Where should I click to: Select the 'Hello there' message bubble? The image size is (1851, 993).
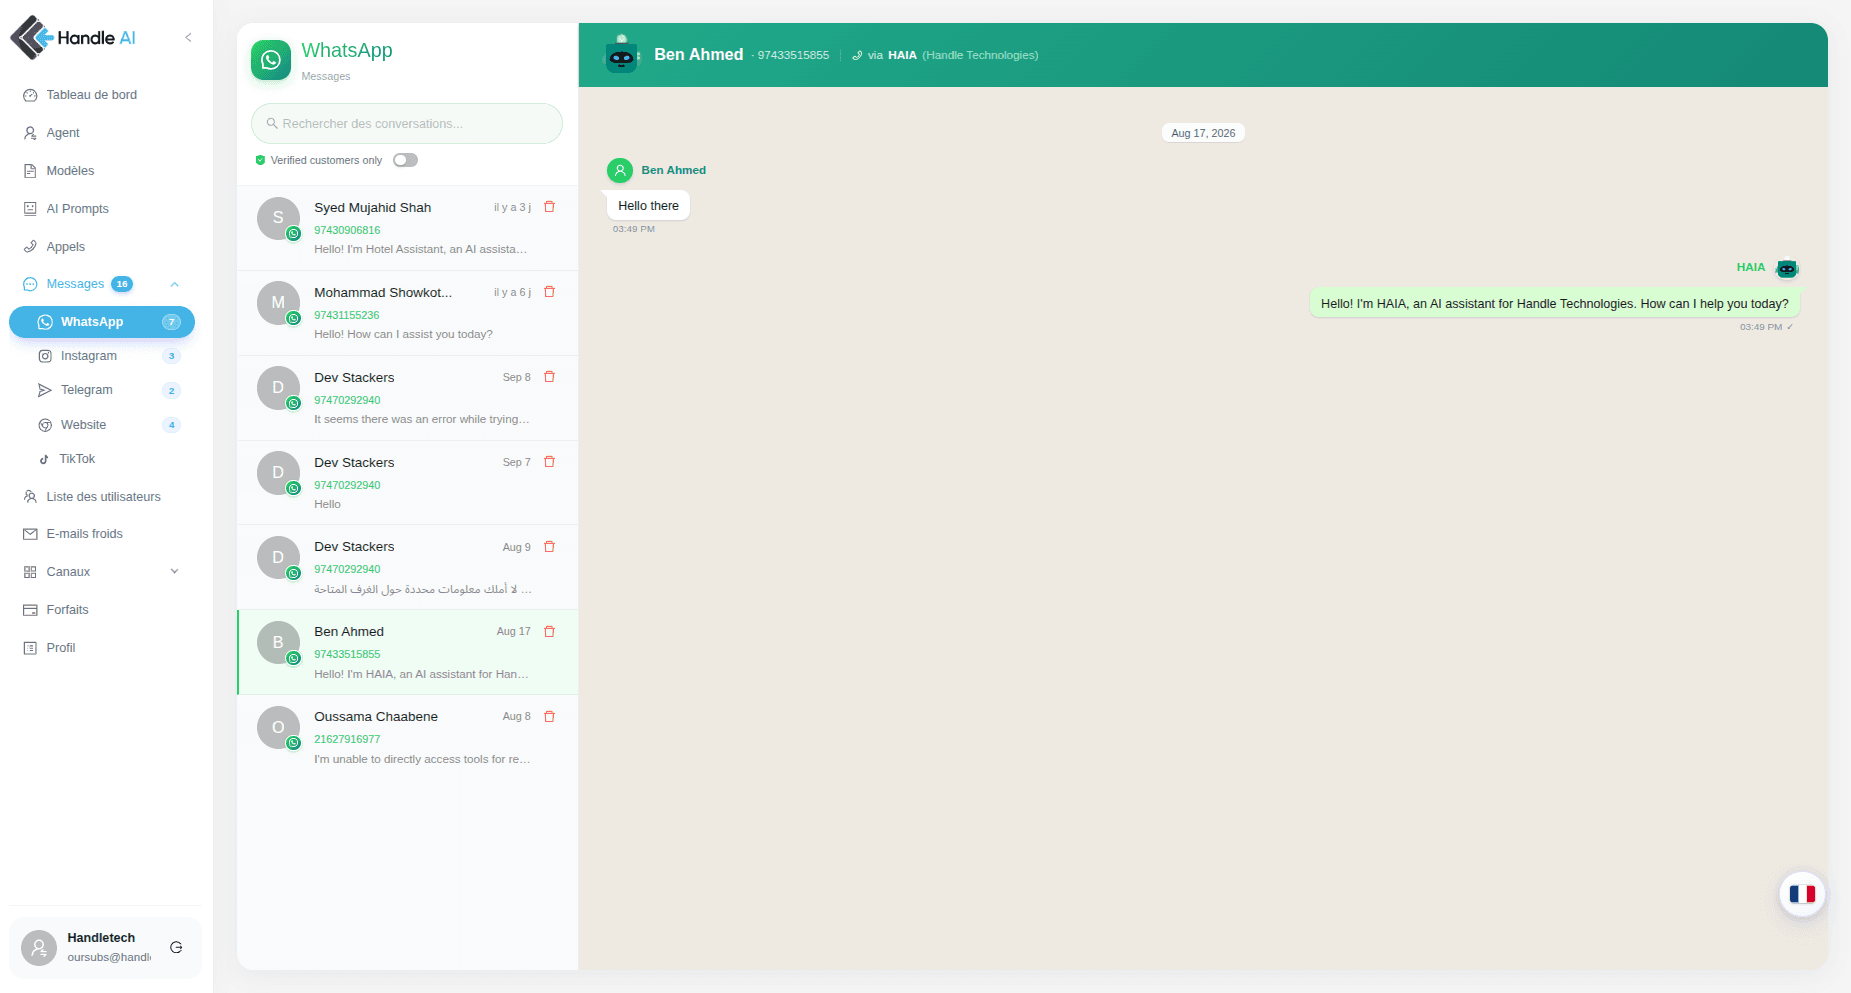click(648, 206)
